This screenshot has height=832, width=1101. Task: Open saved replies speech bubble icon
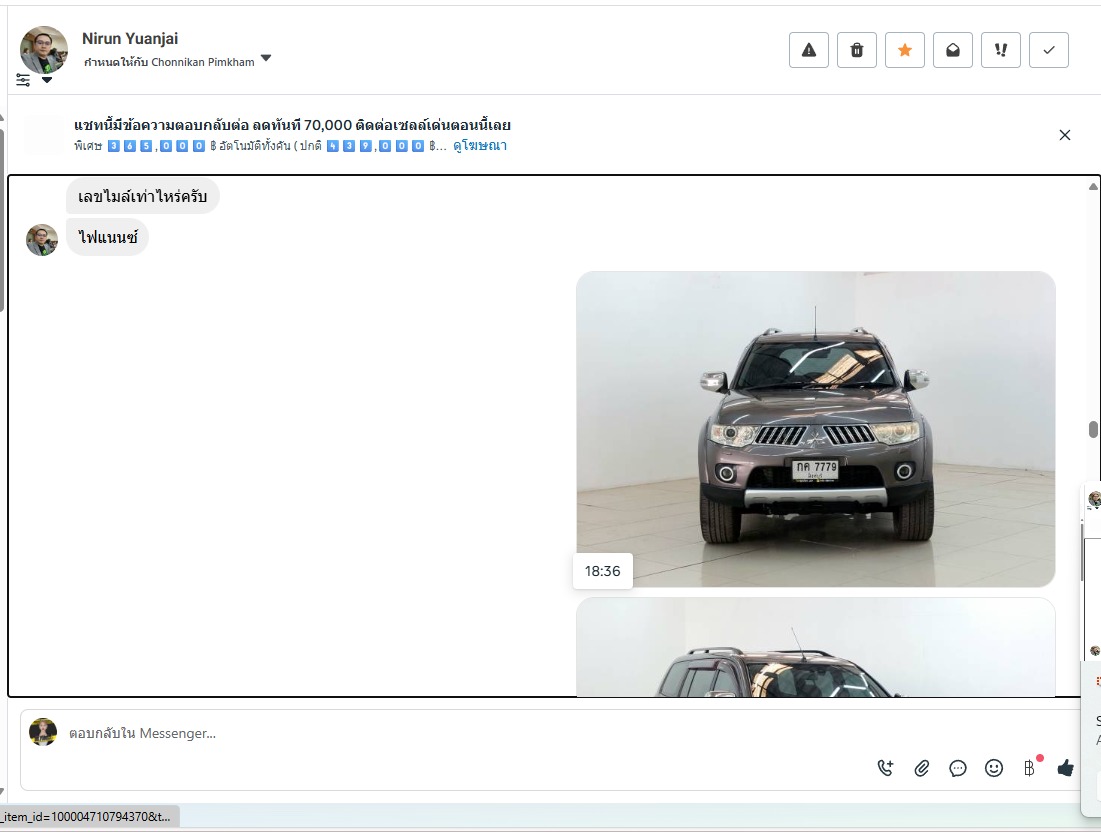(958, 768)
